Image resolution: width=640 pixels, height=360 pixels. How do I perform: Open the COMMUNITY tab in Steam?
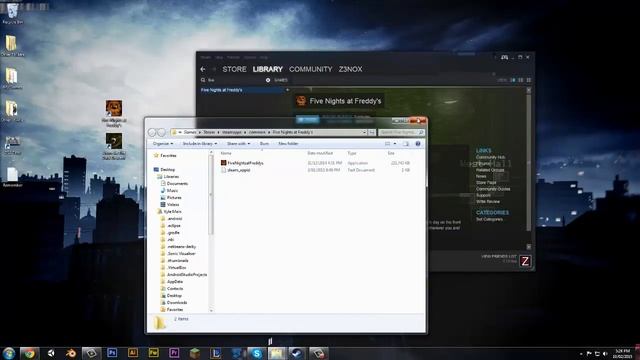pos(311,69)
